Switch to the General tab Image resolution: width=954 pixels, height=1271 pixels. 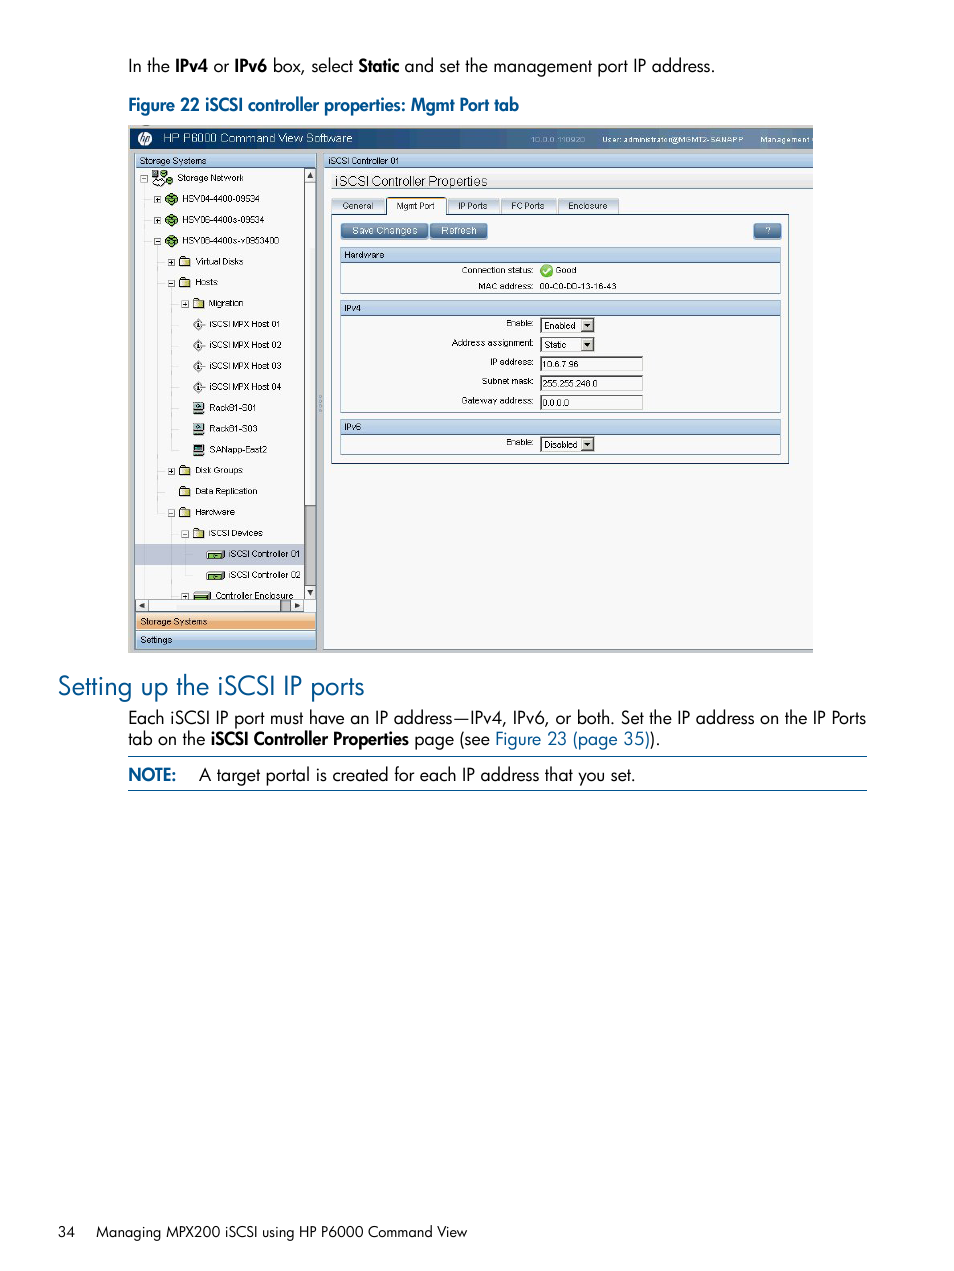click(357, 206)
